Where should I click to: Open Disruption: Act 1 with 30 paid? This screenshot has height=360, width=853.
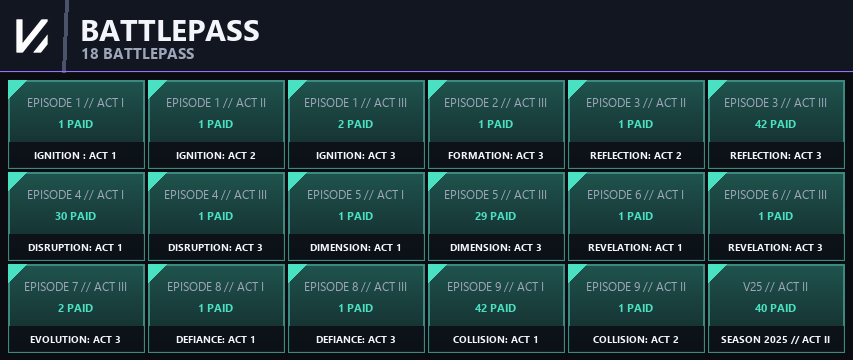click(x=76, y=216)
